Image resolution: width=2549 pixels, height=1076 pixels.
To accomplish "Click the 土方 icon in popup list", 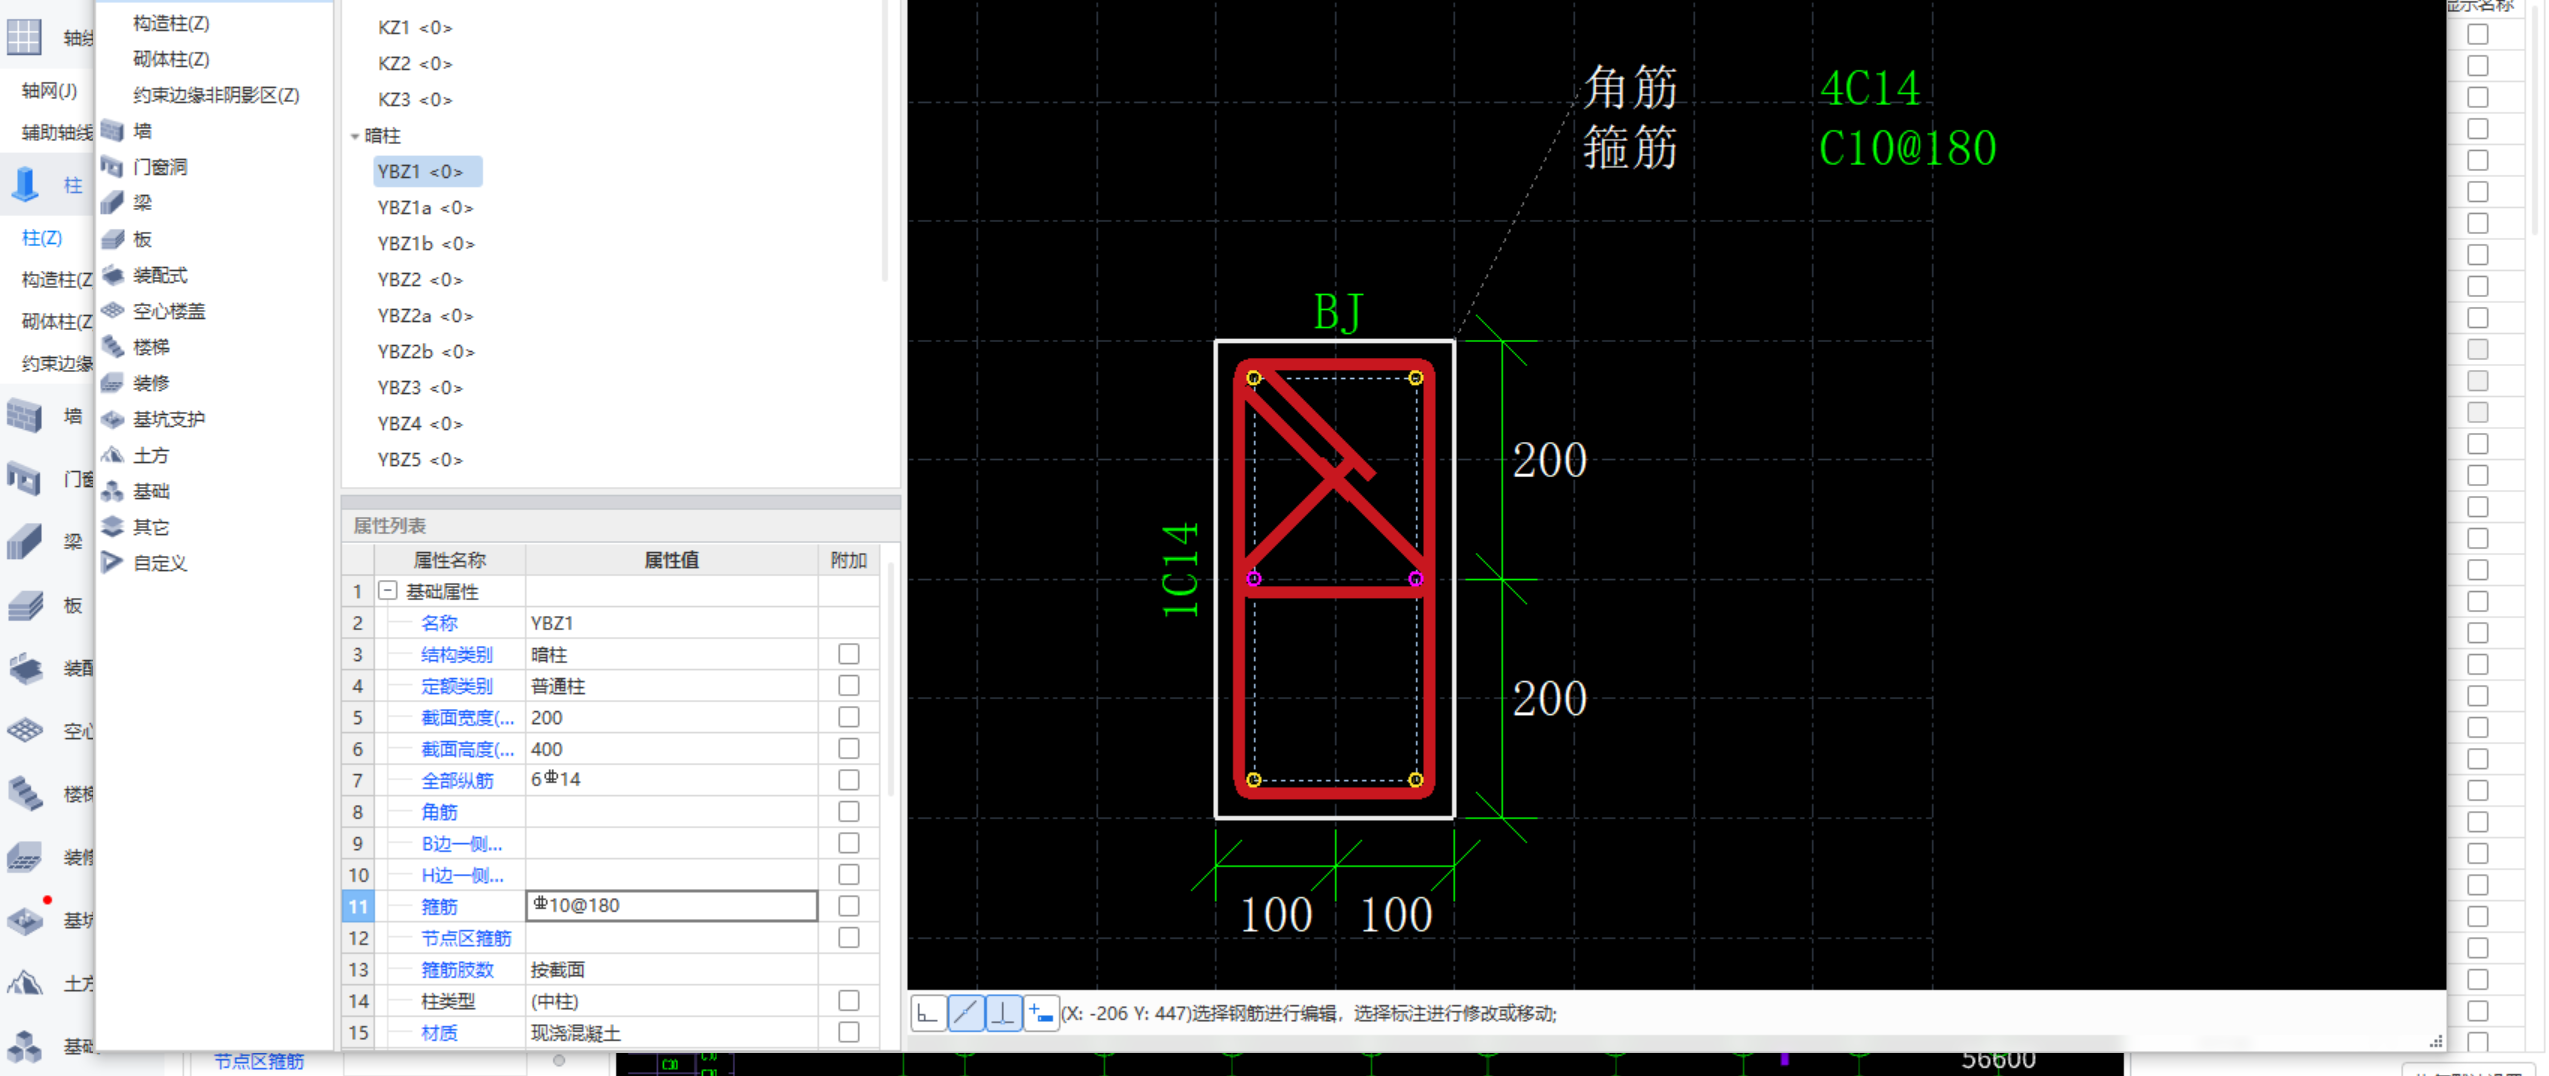I will pos(113,455).
